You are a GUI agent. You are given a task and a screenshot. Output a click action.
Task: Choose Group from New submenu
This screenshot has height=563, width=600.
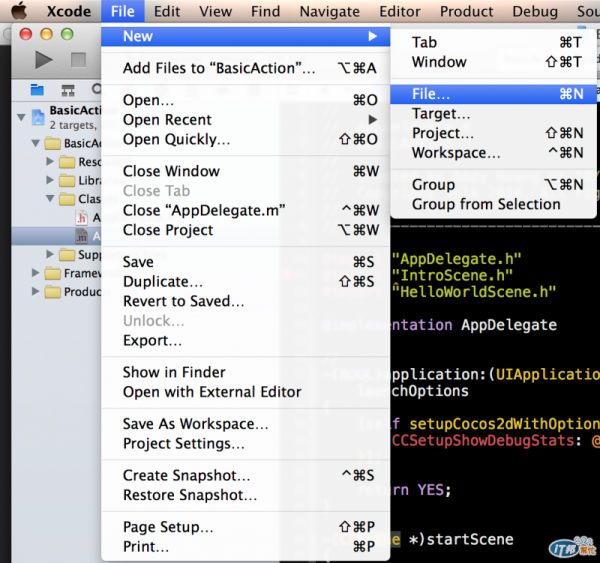[x=493, y=184]
